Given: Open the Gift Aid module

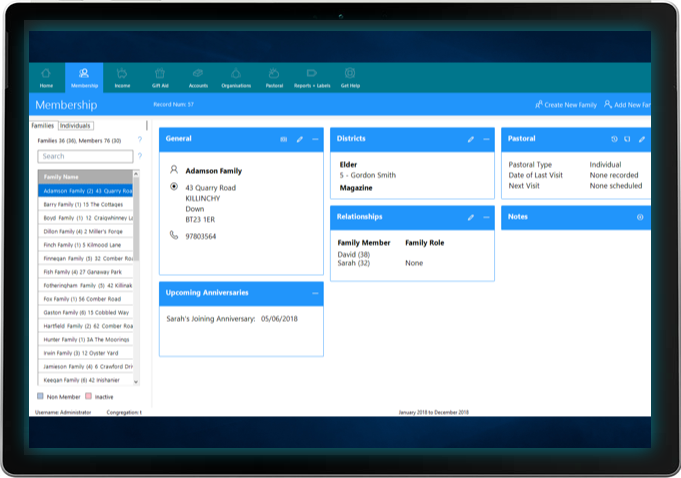Looking at the screenshot, I should point(159,77).
